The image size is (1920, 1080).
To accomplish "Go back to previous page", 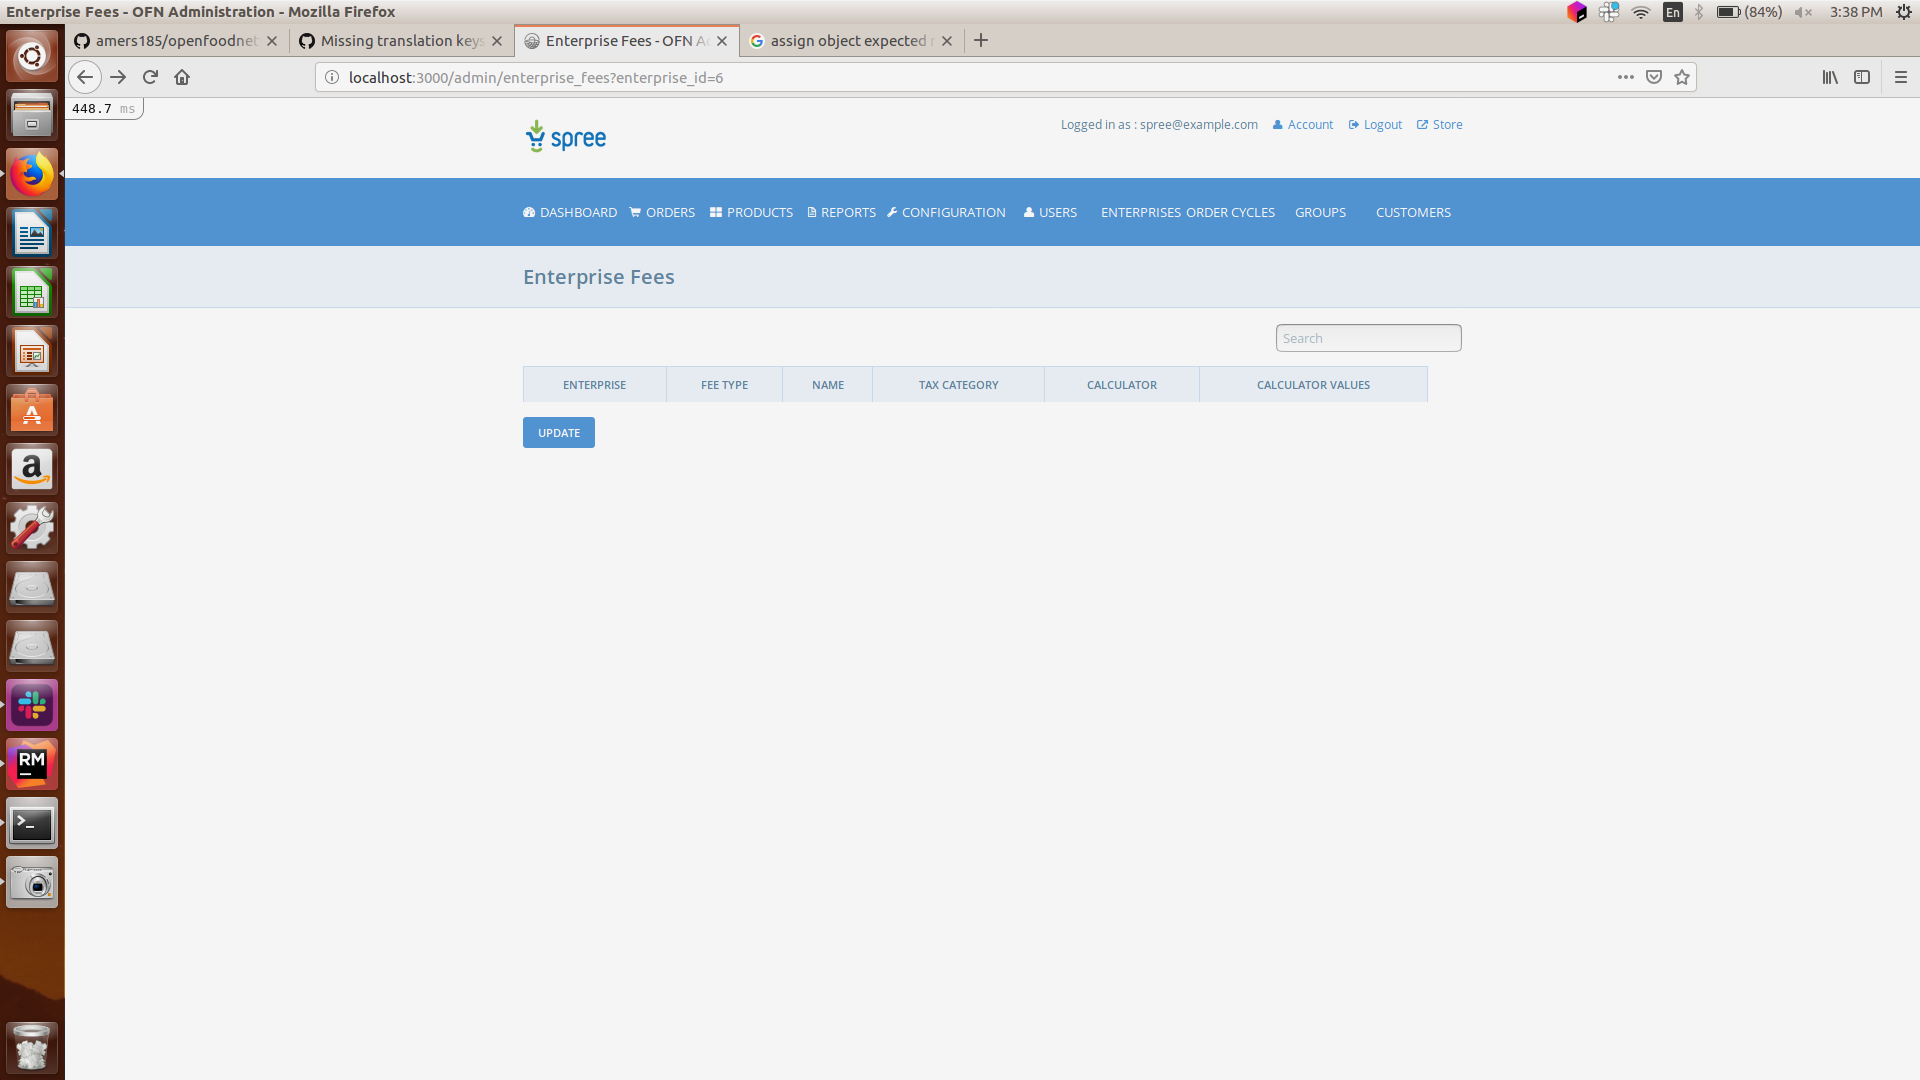I will point(85,77).
